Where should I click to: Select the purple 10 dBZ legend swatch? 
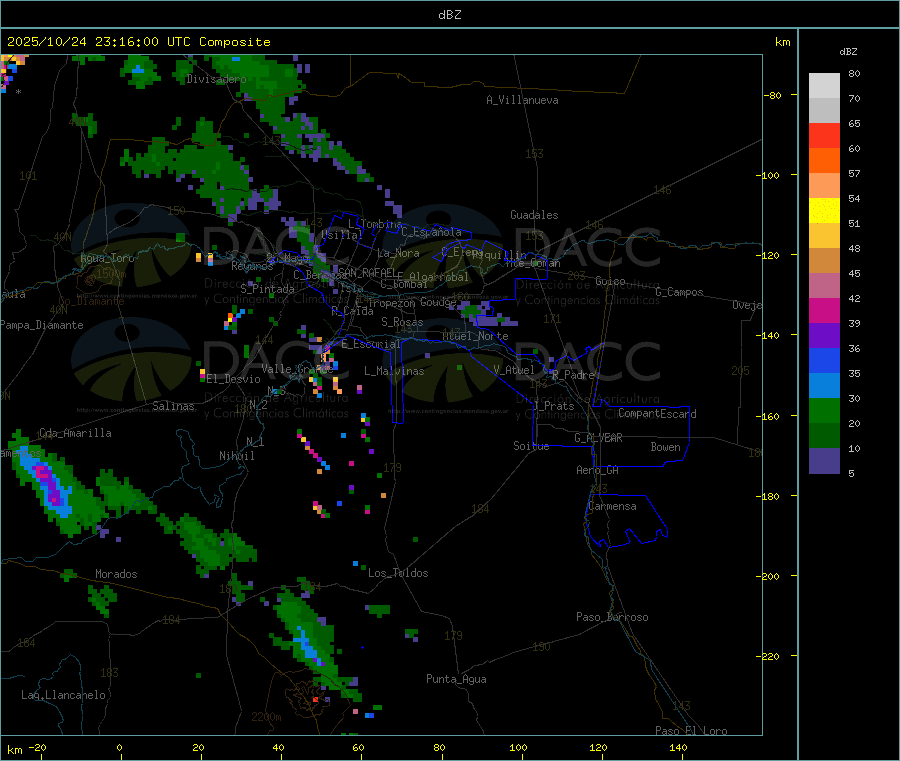(x=824, y=461)
